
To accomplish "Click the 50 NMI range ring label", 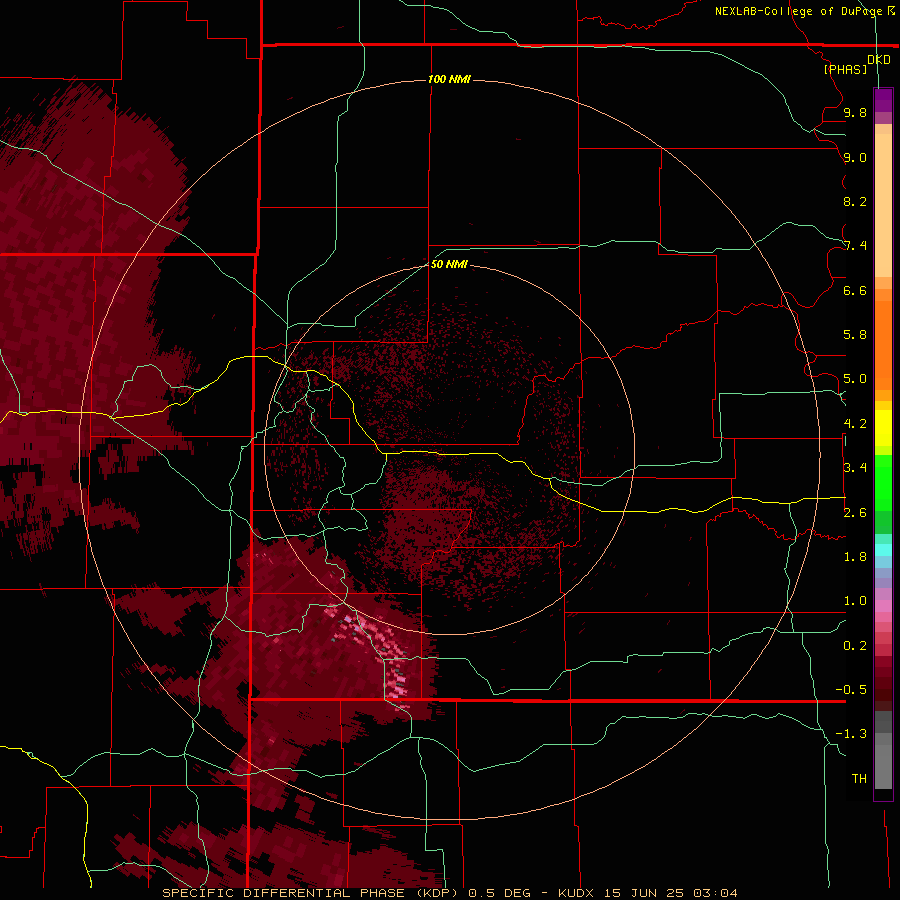I will (x=449, y=264).
